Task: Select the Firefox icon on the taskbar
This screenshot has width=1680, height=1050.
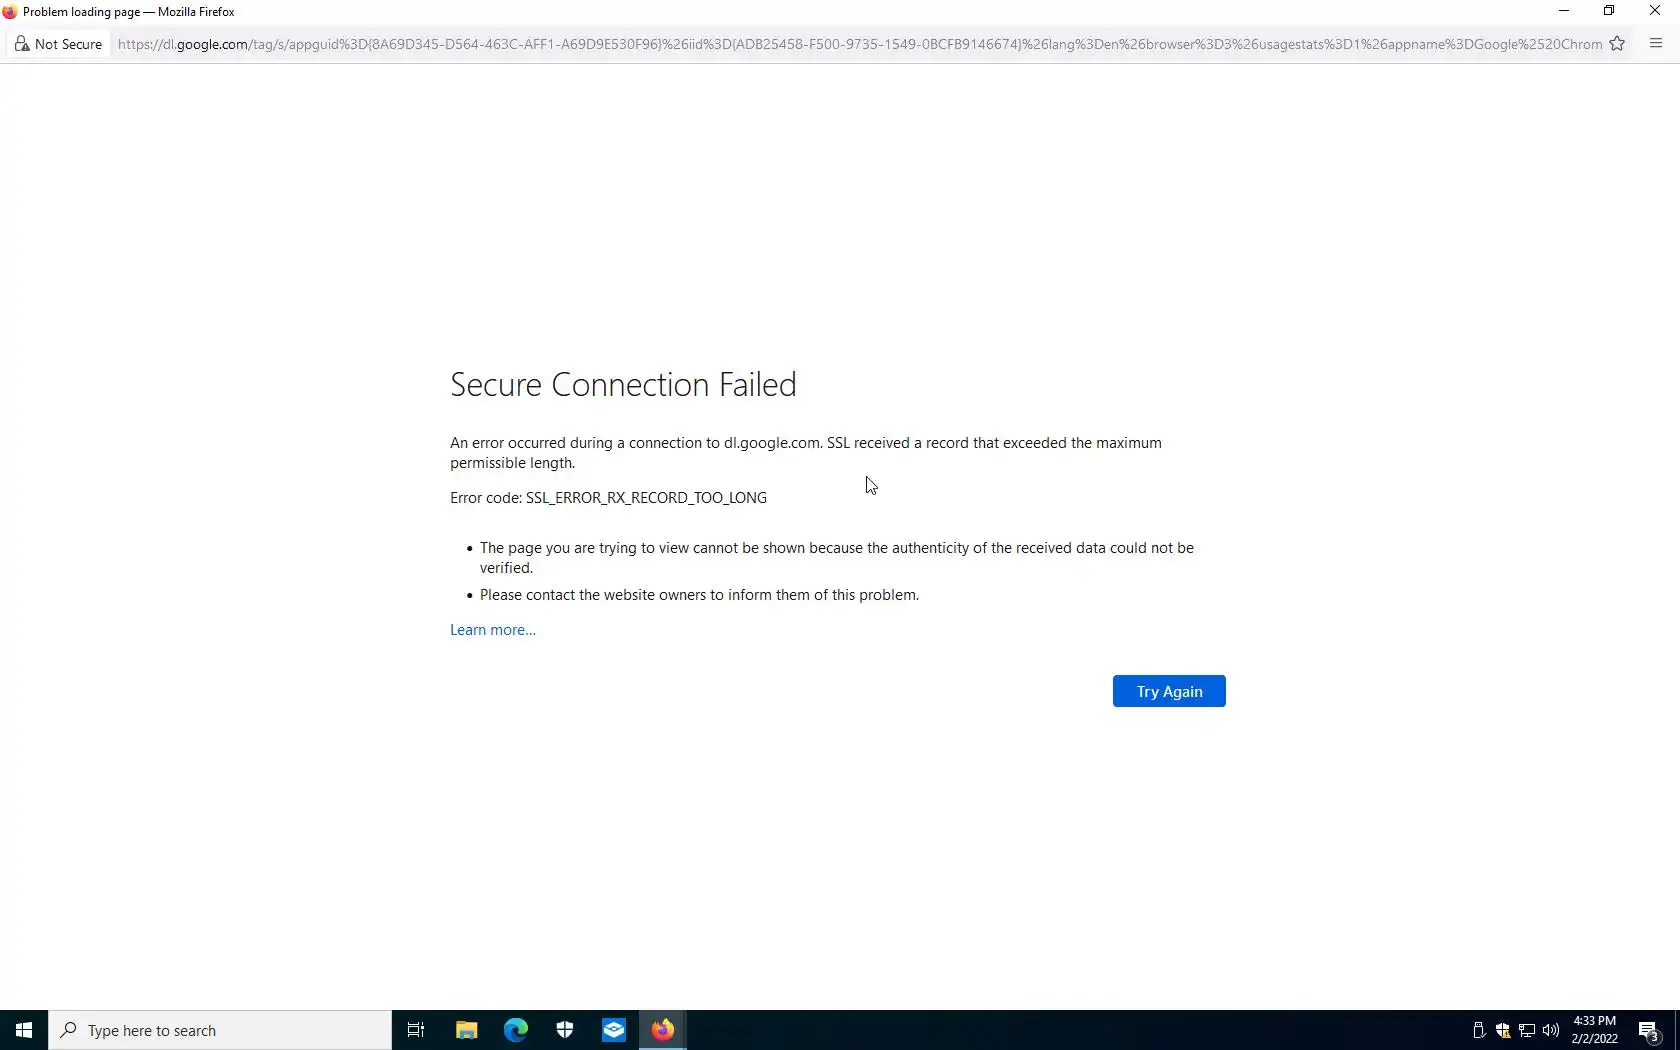Action: [663, 1030]
